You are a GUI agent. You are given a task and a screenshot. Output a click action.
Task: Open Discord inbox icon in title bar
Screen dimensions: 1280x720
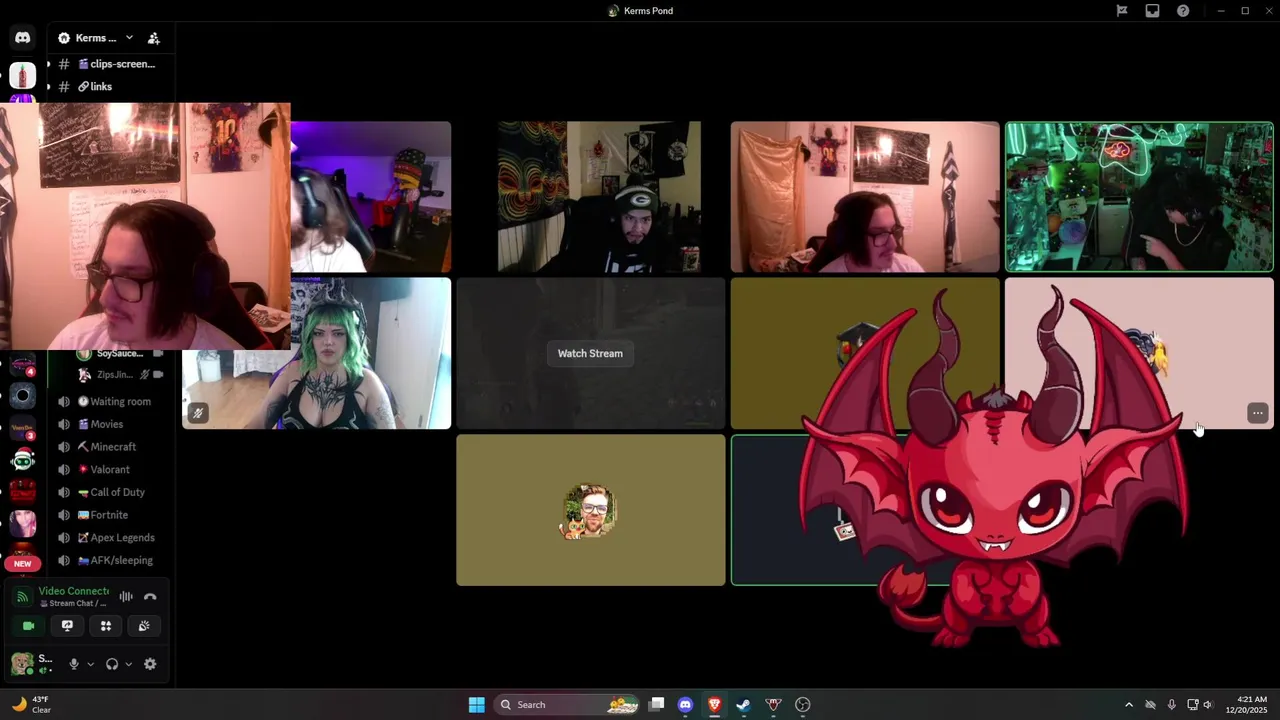click(x=1152, y=11)
